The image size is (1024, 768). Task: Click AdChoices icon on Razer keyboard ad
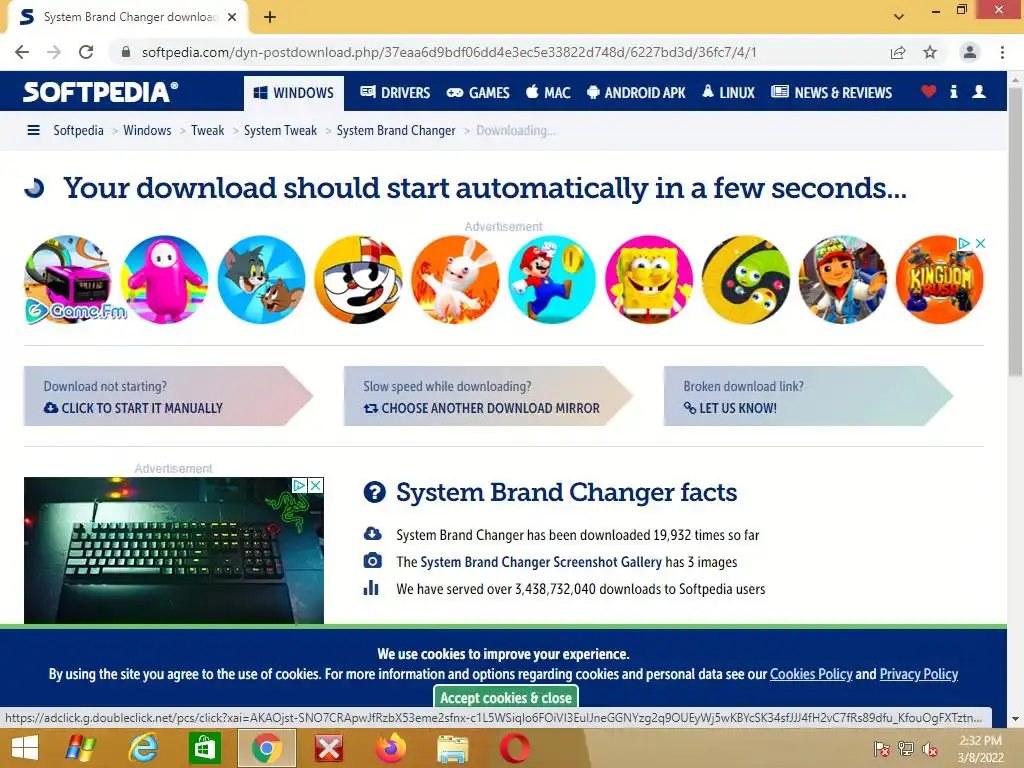coord(299,485)
